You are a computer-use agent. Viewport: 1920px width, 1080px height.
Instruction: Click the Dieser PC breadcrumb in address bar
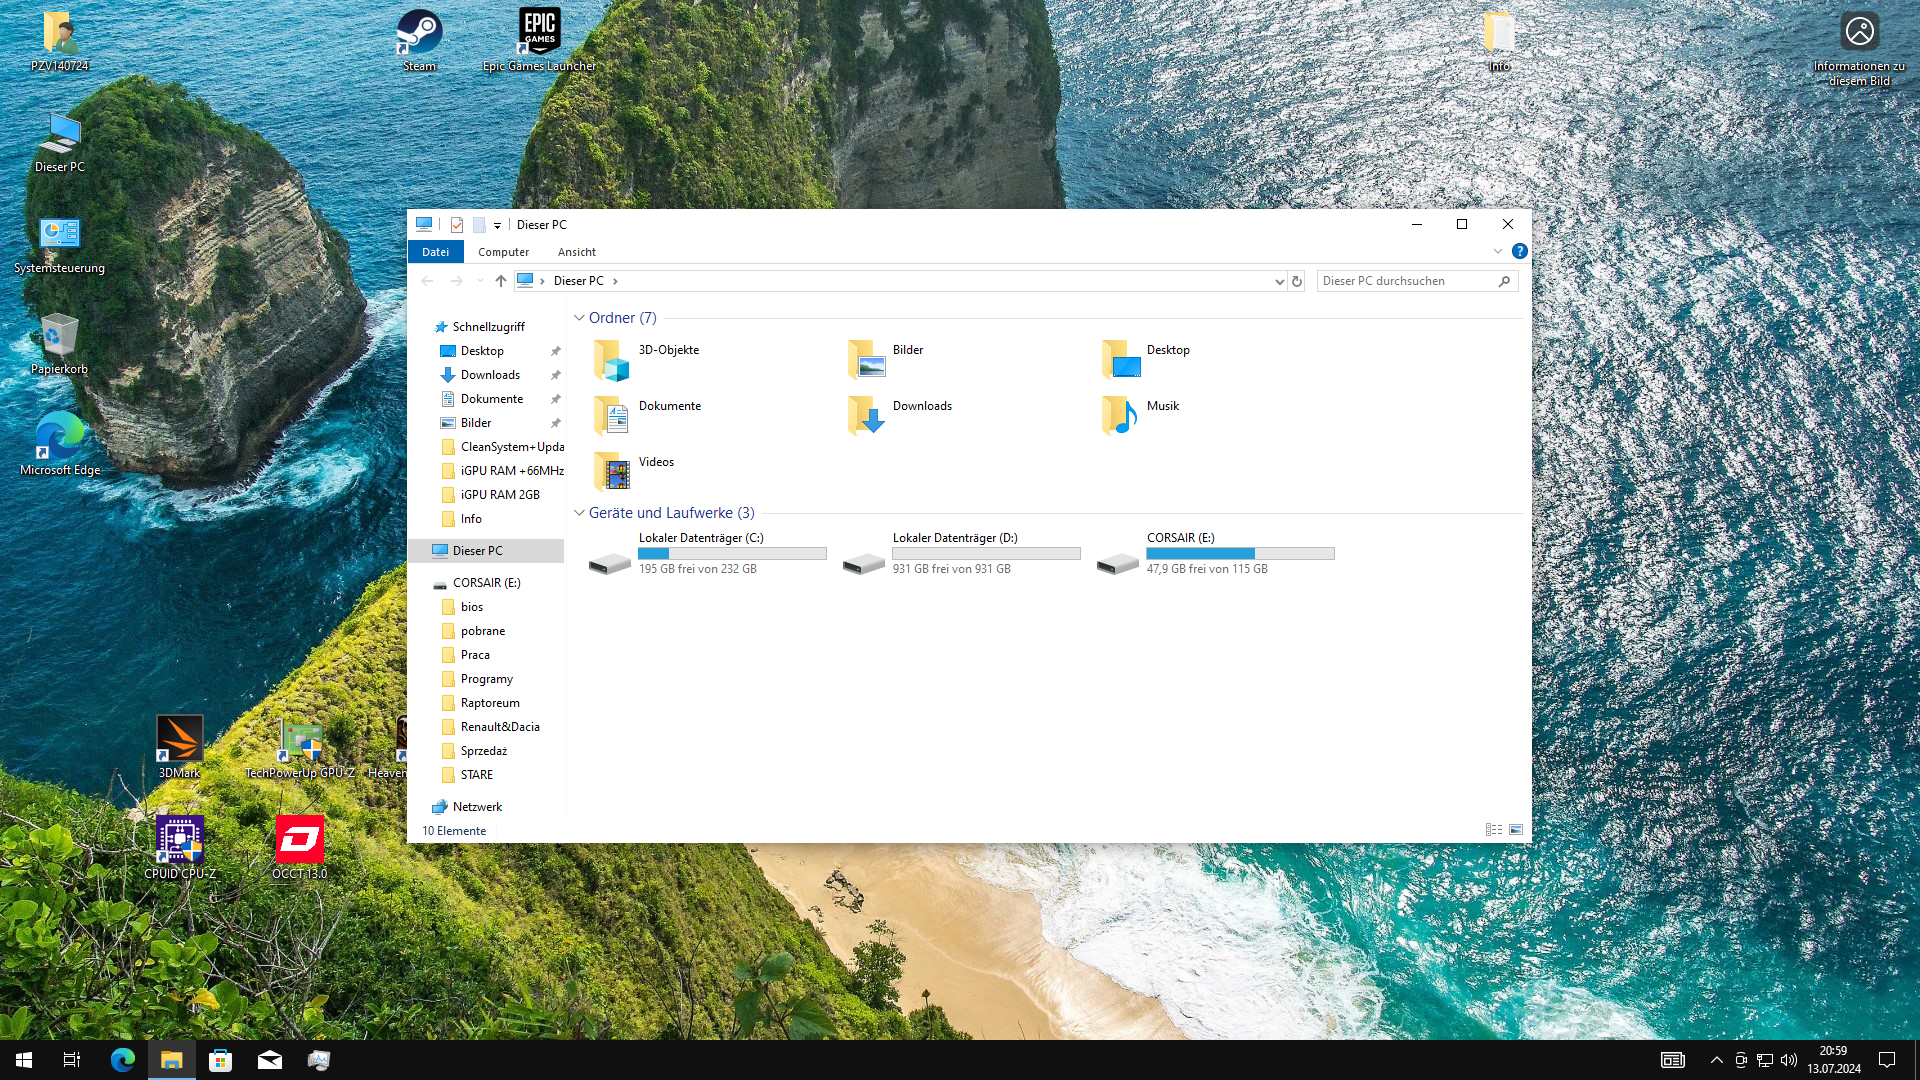click(578, 281)
